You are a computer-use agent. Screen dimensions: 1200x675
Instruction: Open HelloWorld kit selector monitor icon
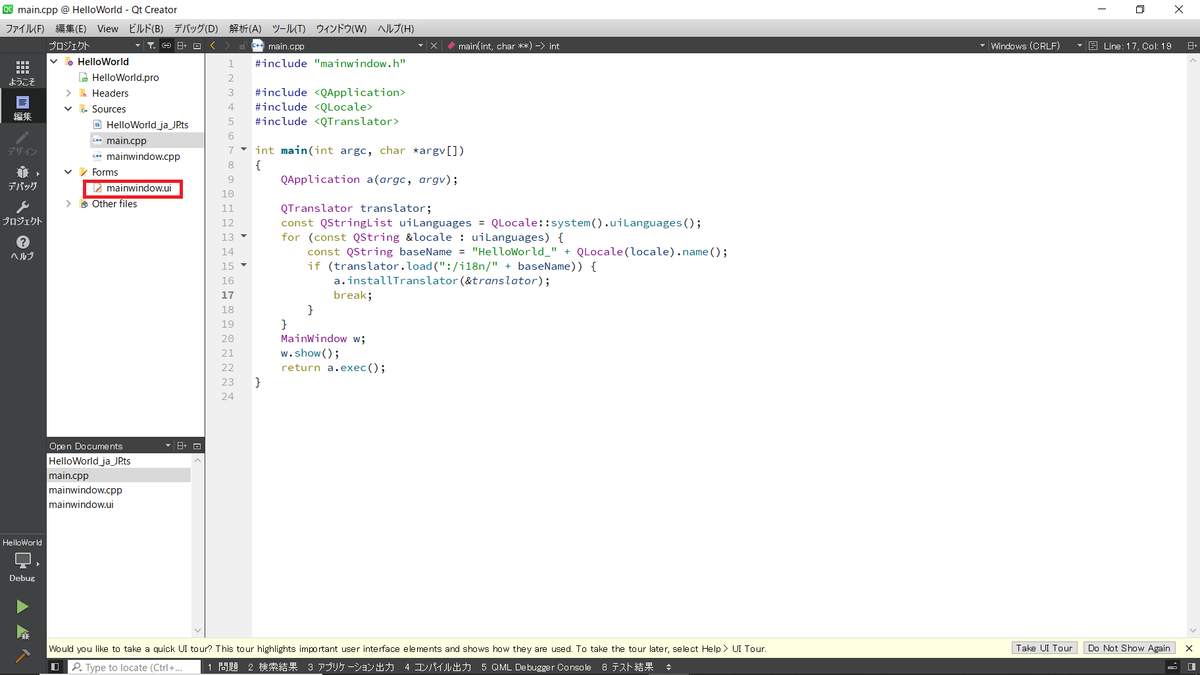(22, 560)
